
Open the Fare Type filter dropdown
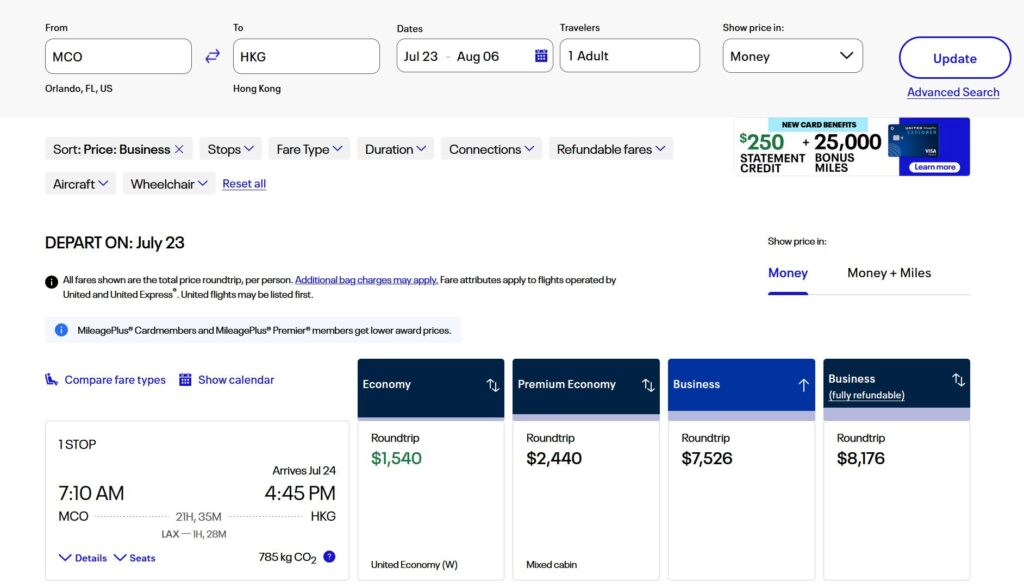(309, 149)
